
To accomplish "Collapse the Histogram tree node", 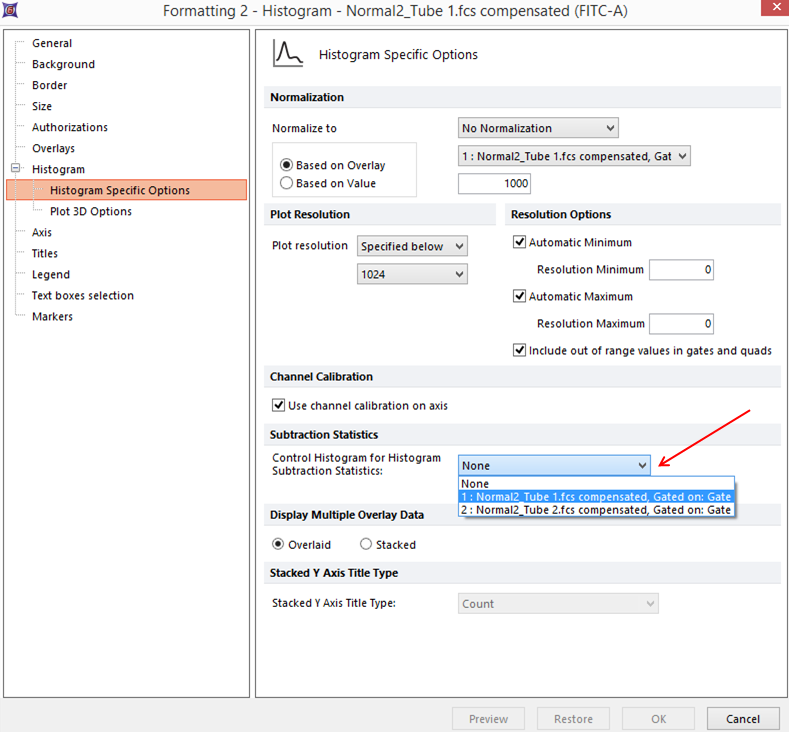I will coord(15,169).
